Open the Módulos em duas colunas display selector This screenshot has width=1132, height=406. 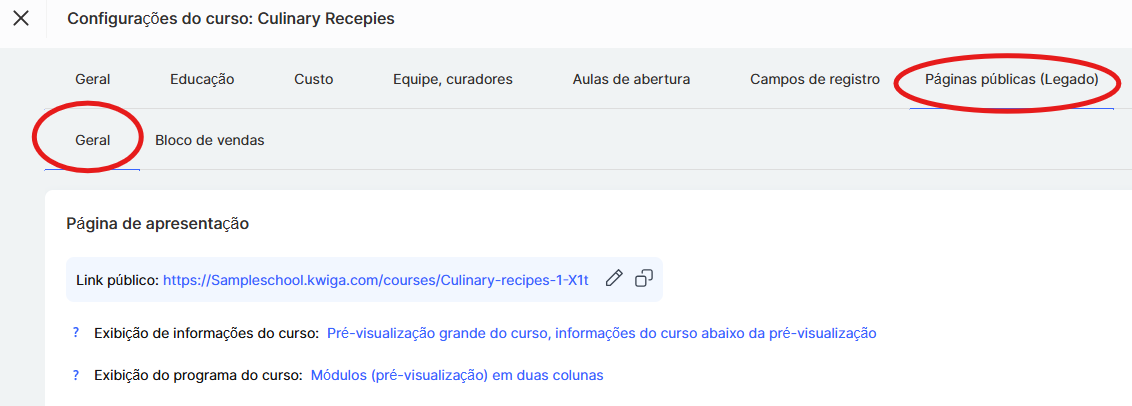tap(456, 375)
